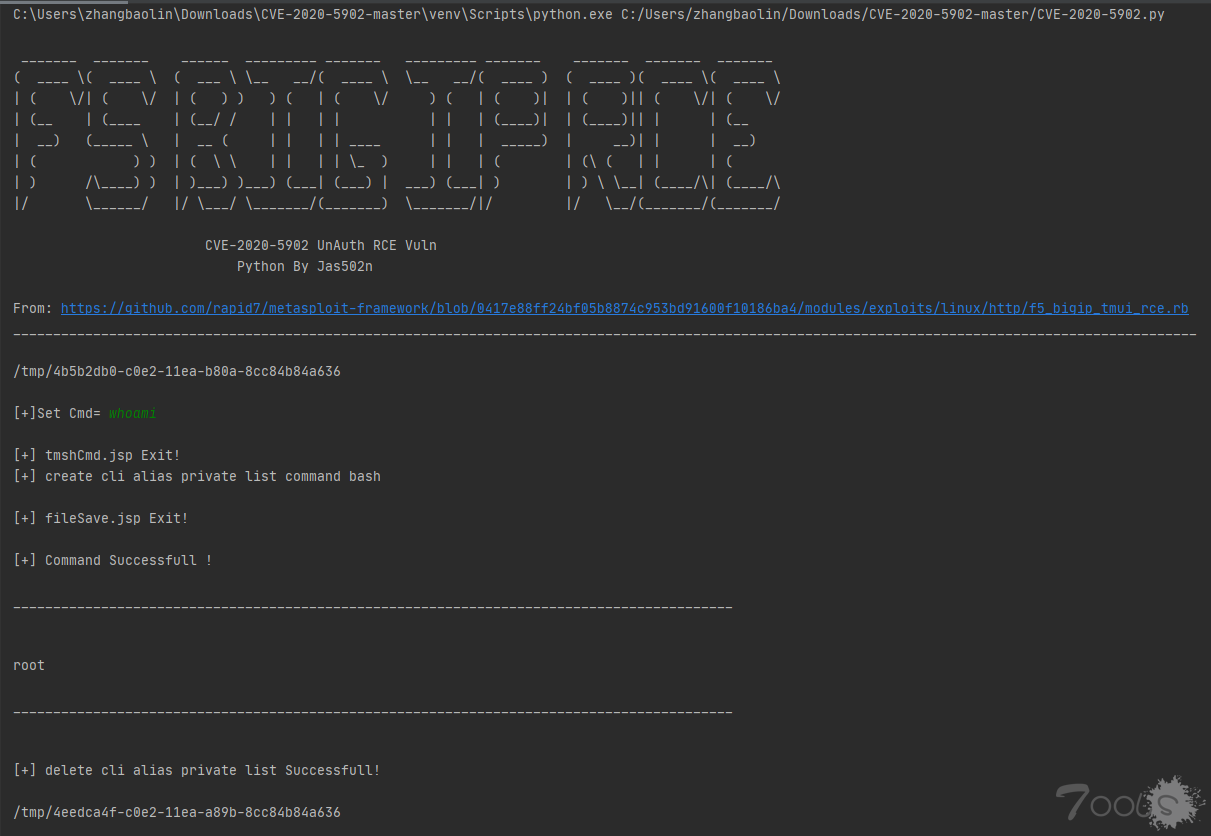Image resolution: width=1211 pixels, height=836 pixels.
Task: Click the '[+] fileSave.jsp Exit!' output line
Action: point(101,519)
